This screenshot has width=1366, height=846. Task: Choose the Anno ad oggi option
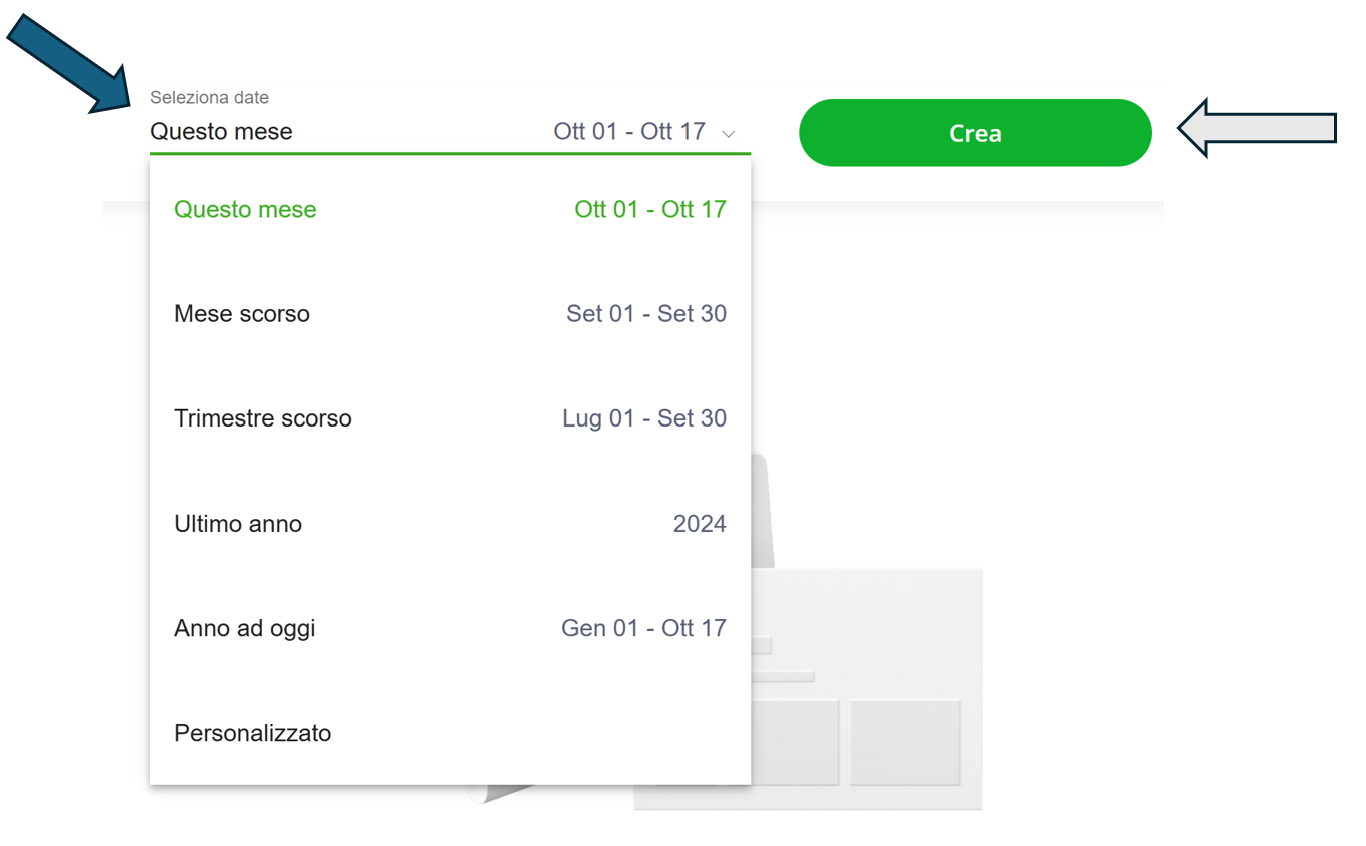point(245,629)
